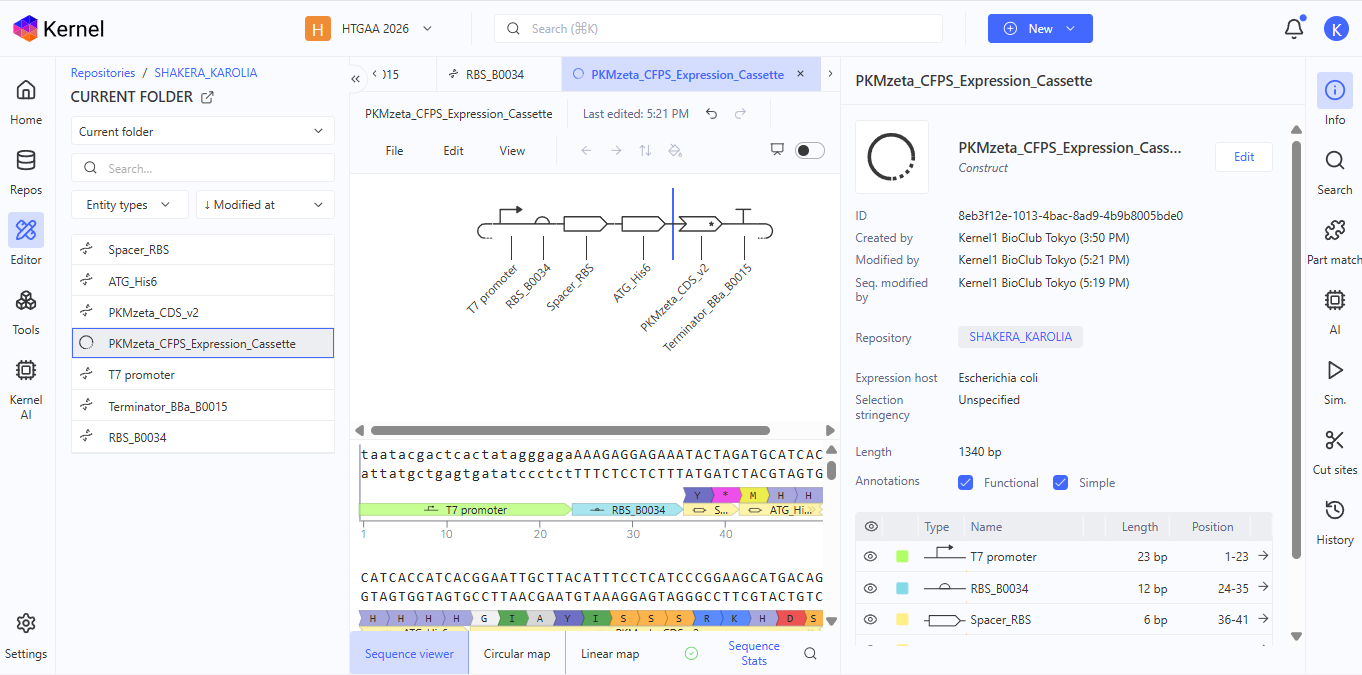
Task: Click the SHAKERA_KAROLIA repository tag
Action: (1020, 337)
